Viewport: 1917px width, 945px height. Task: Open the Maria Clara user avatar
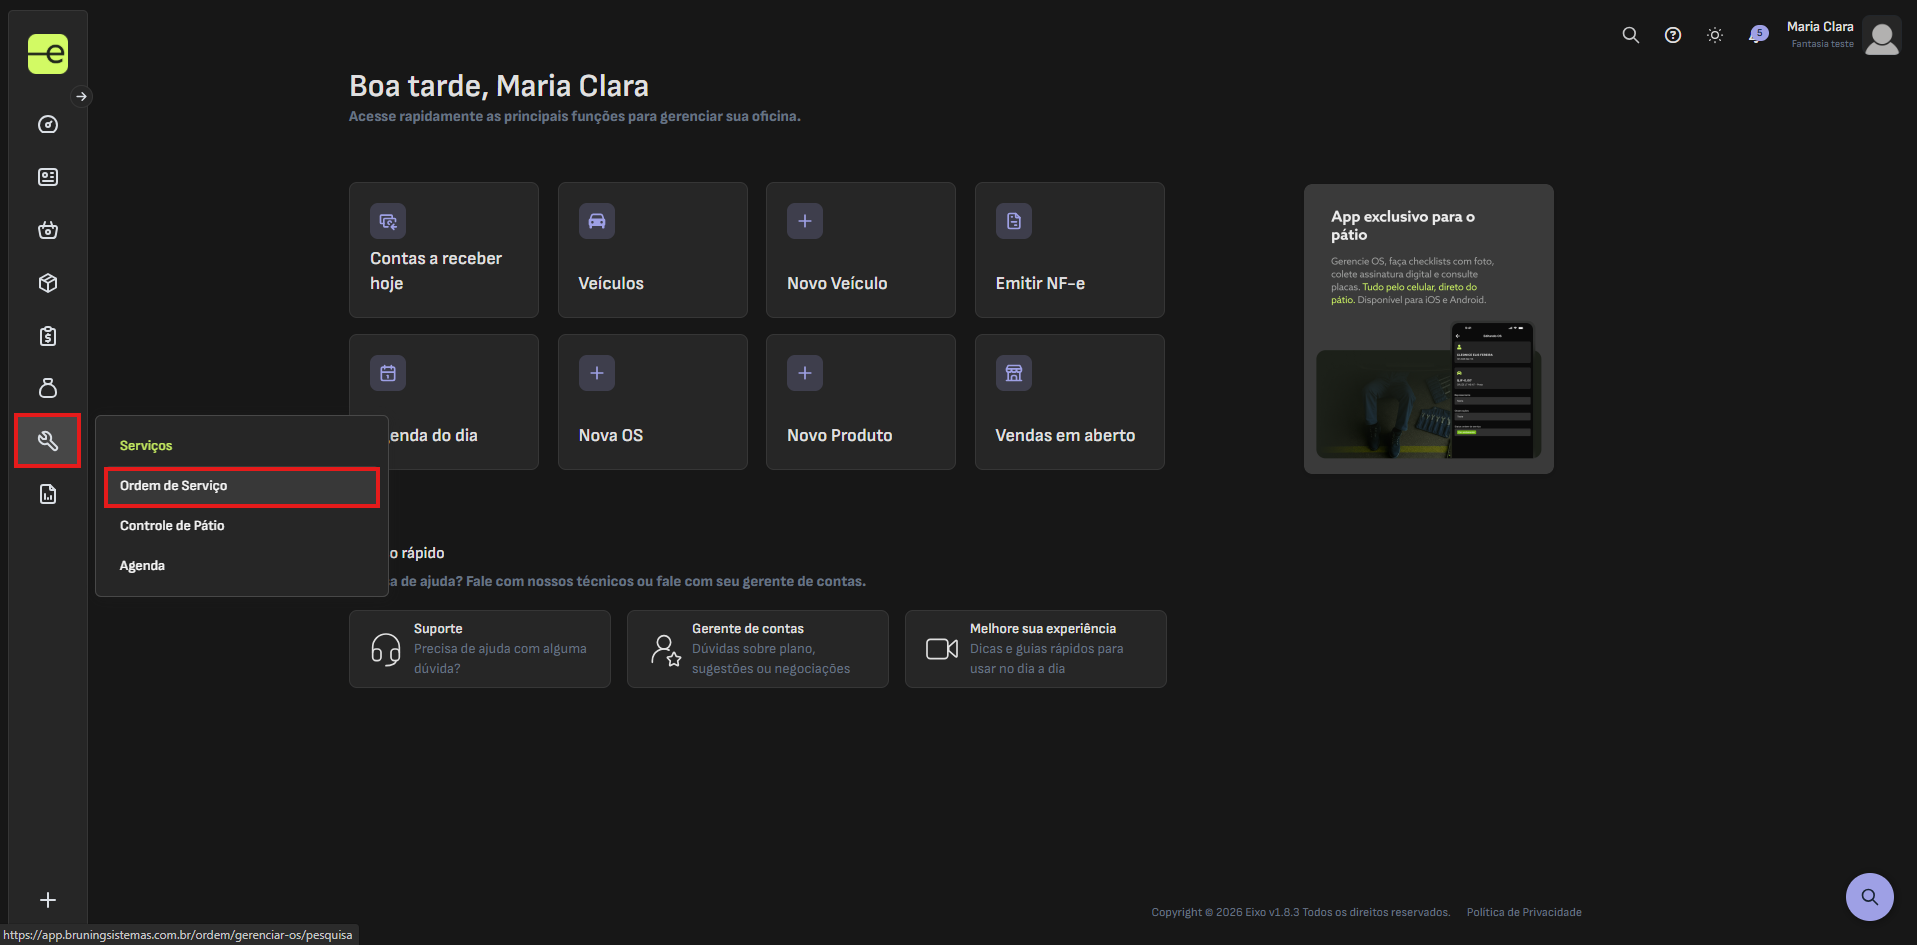(1882, 36)
